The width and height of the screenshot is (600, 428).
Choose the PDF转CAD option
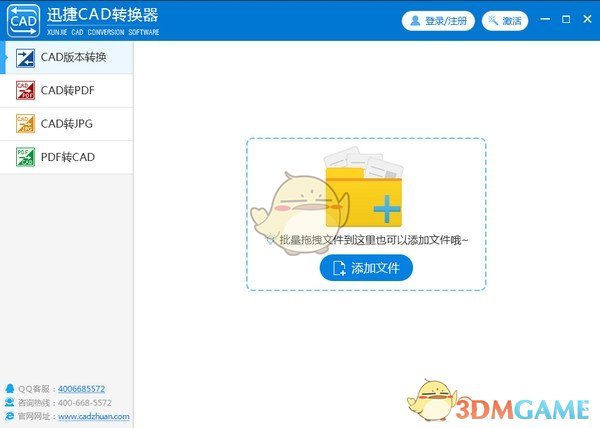tap(67, 157)
